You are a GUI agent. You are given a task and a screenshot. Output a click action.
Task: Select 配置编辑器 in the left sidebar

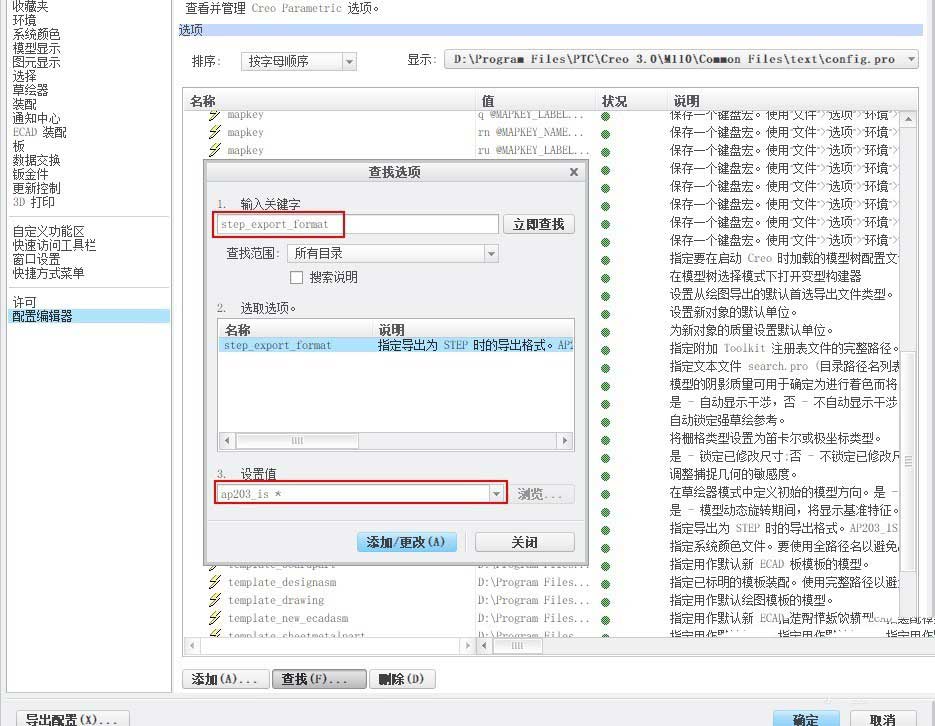41,316
